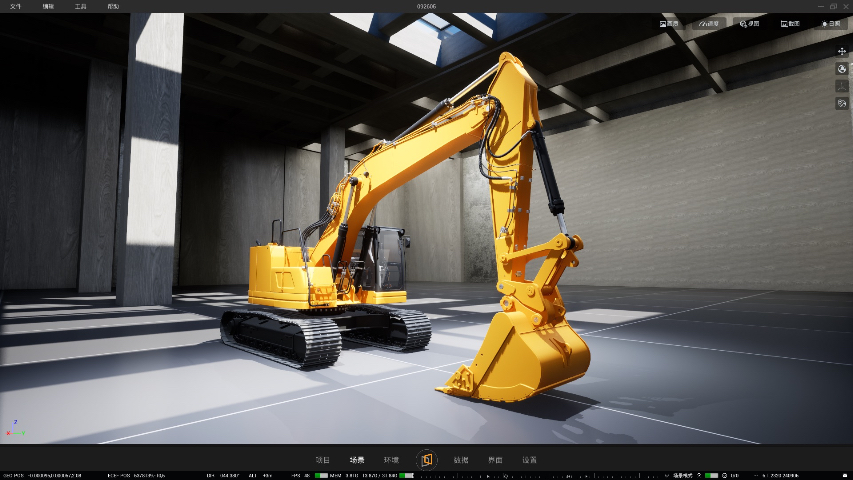
Task: Click the three-axis coordinate icon on the right
Action: 842,86
